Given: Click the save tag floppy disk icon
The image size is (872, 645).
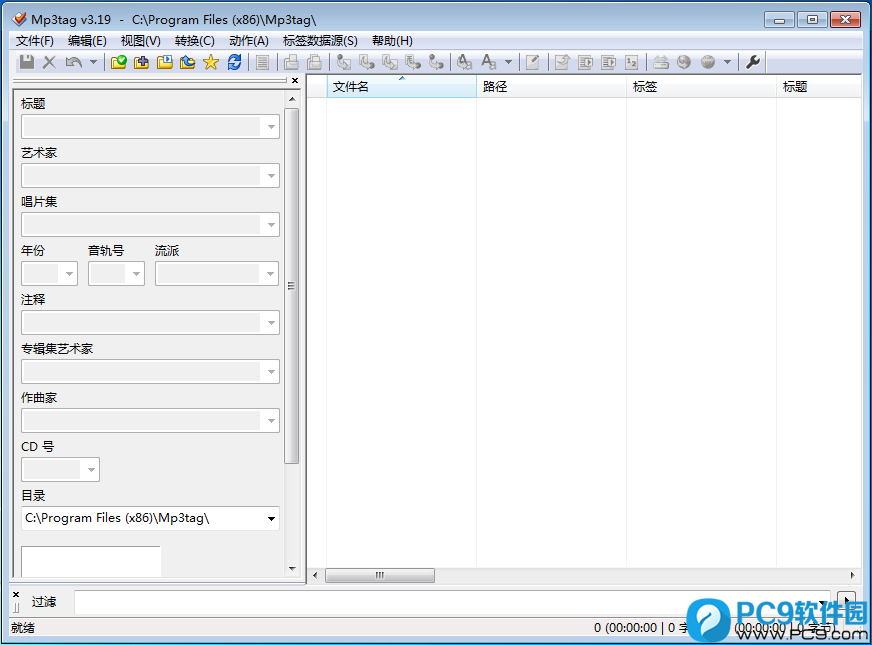Looking at the screenshot, I should coord(27,62).
